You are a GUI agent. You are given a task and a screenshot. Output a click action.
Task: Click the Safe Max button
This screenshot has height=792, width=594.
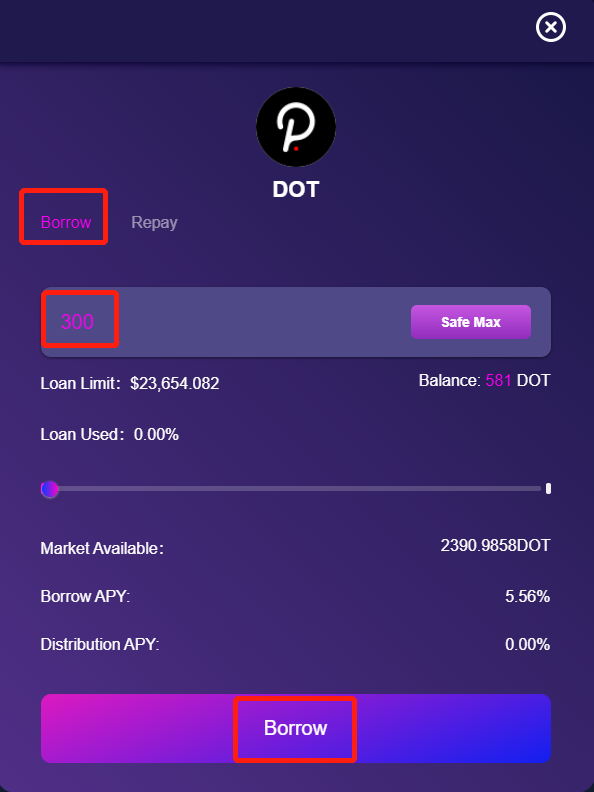[x=471, y=322]
